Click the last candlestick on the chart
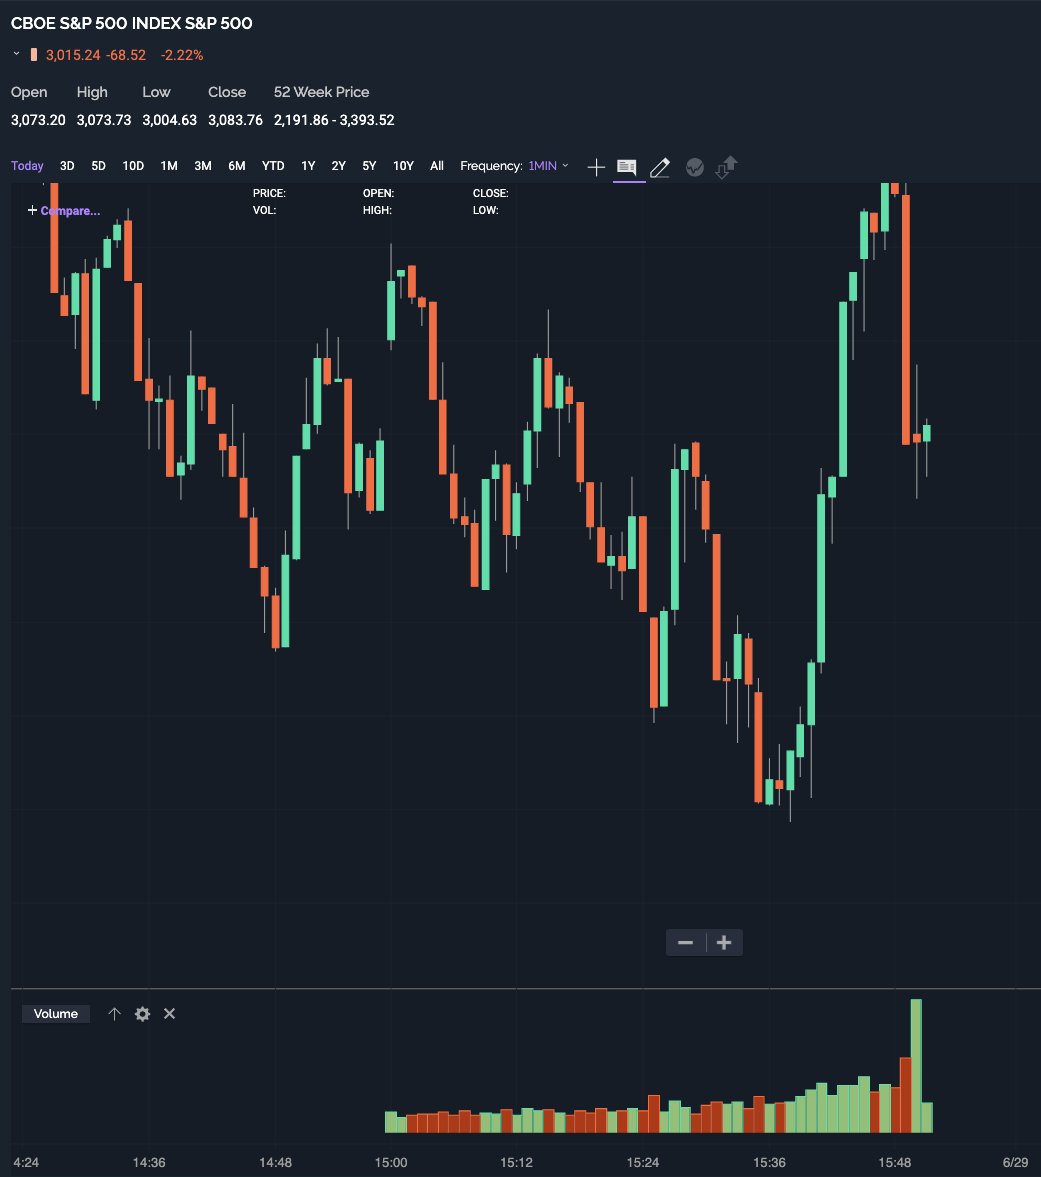Viewport: 1041px width, 1177px height. [927, 433]
